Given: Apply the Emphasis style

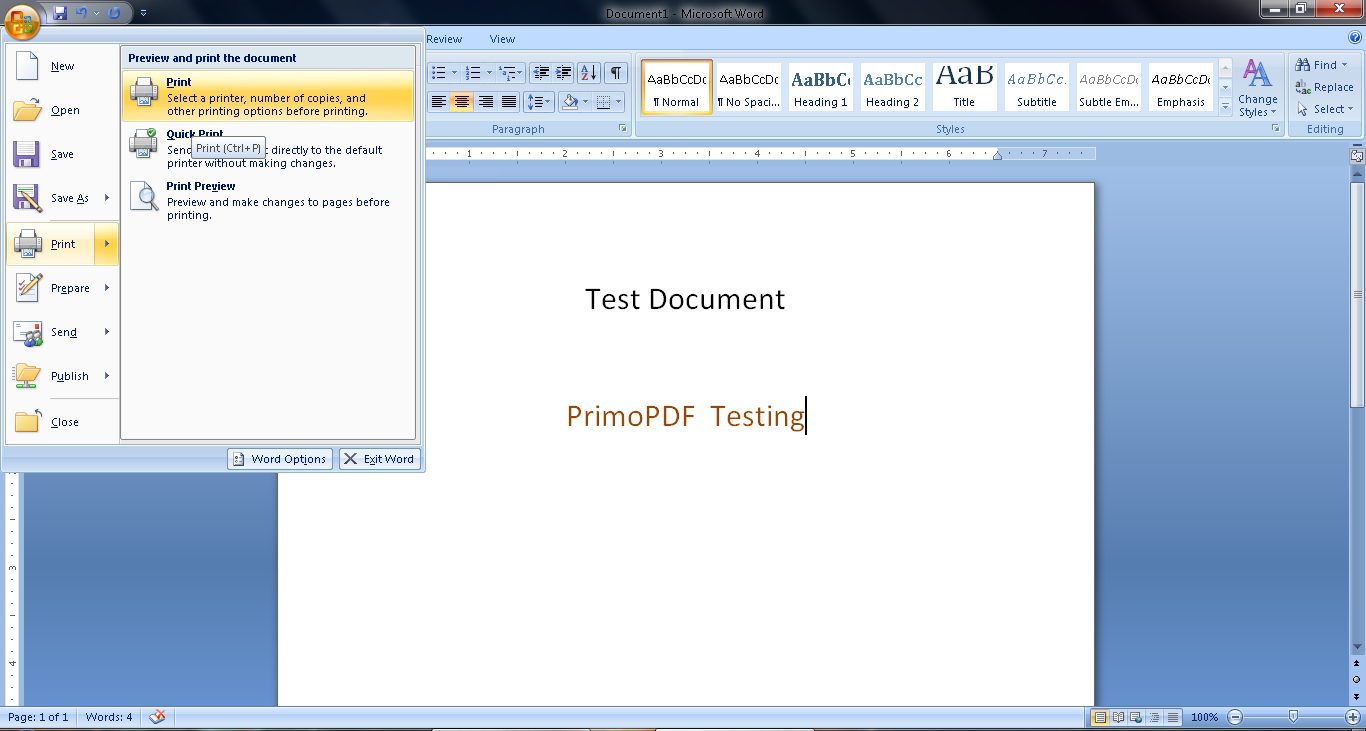Looking at the screenshot, I should [1181, 87].
